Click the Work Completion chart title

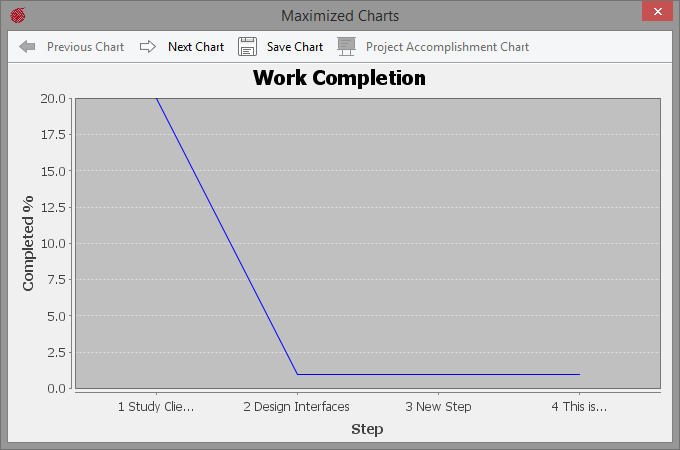click(339, 78)
